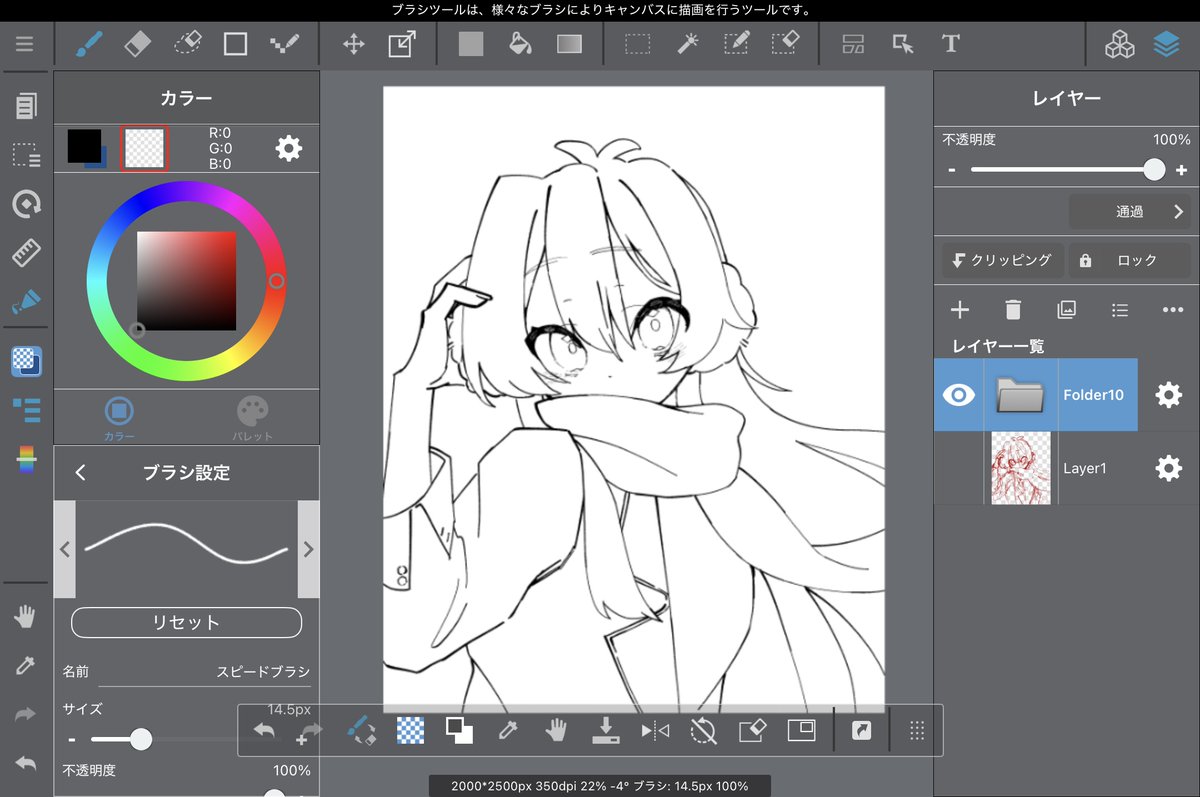Switch to the カラー tab
This screenshot has height=797, width=1200.
[x=119, y=419]
